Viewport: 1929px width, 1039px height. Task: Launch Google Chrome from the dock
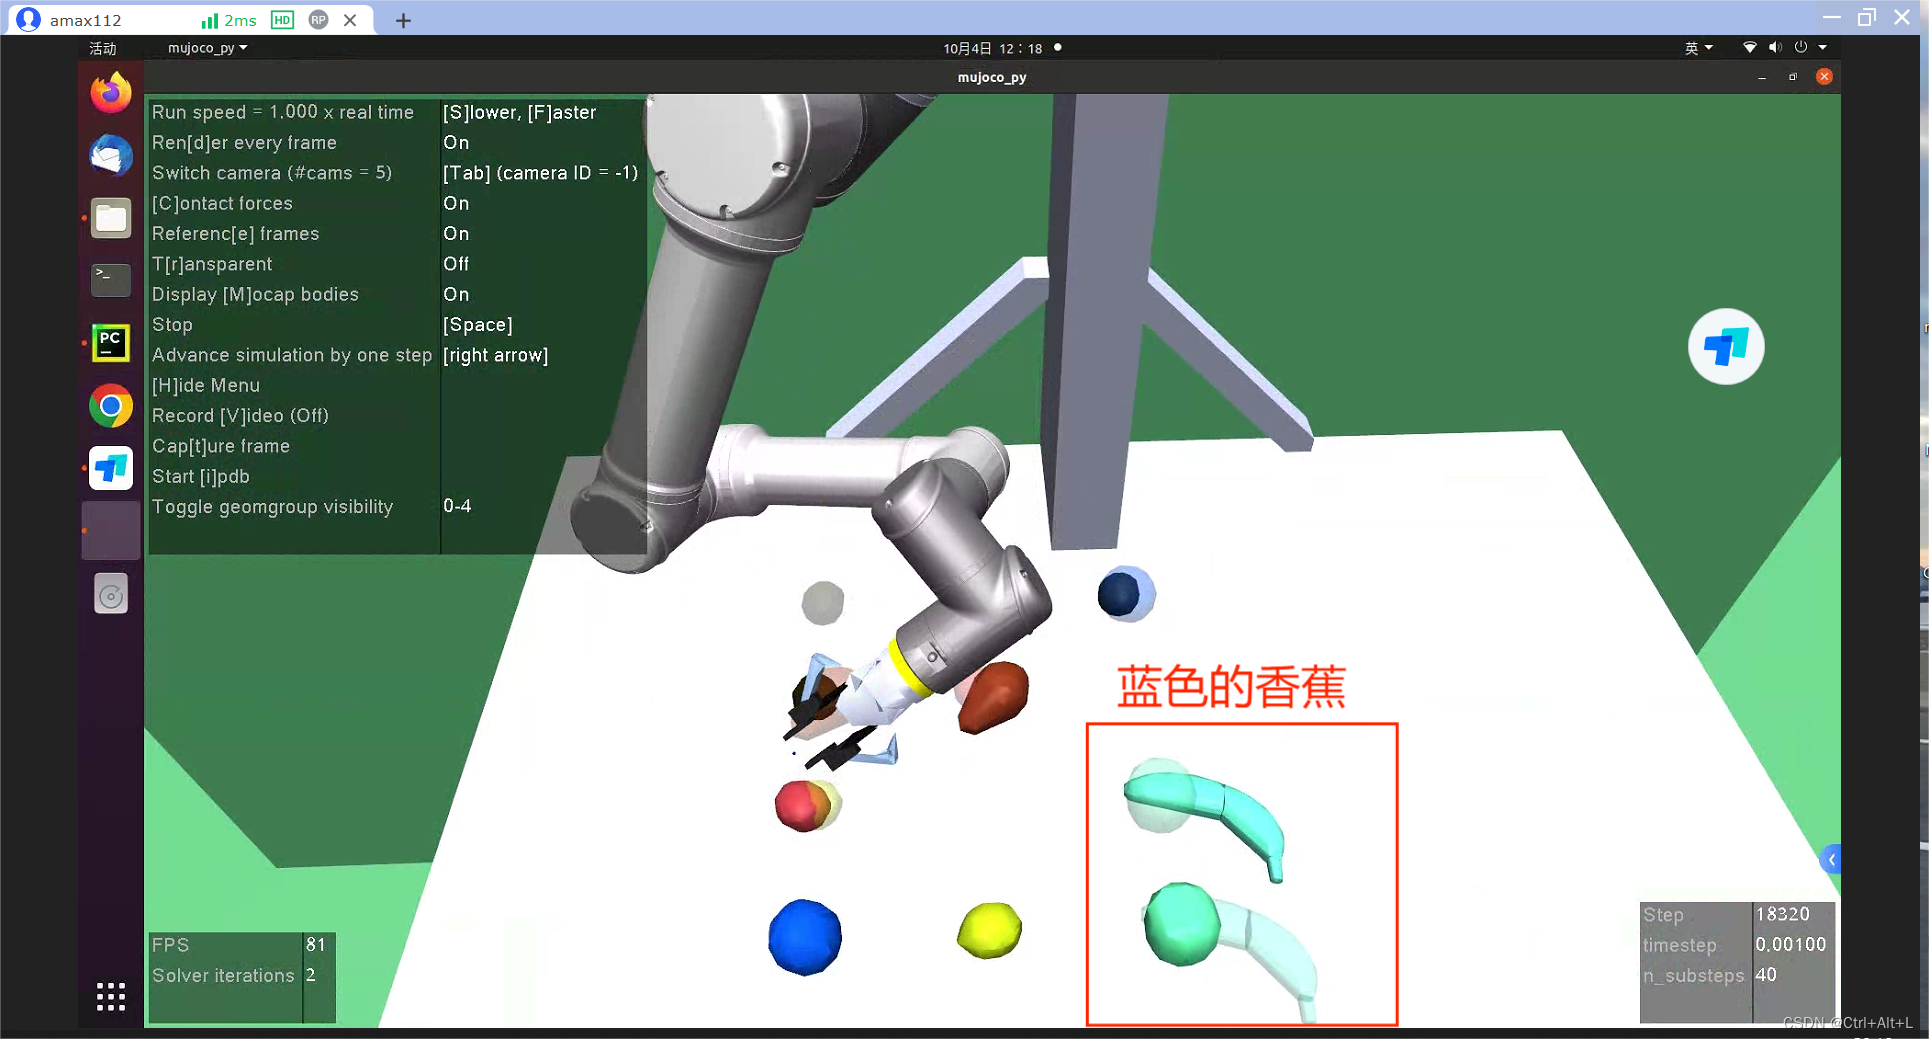click(111, 406)
